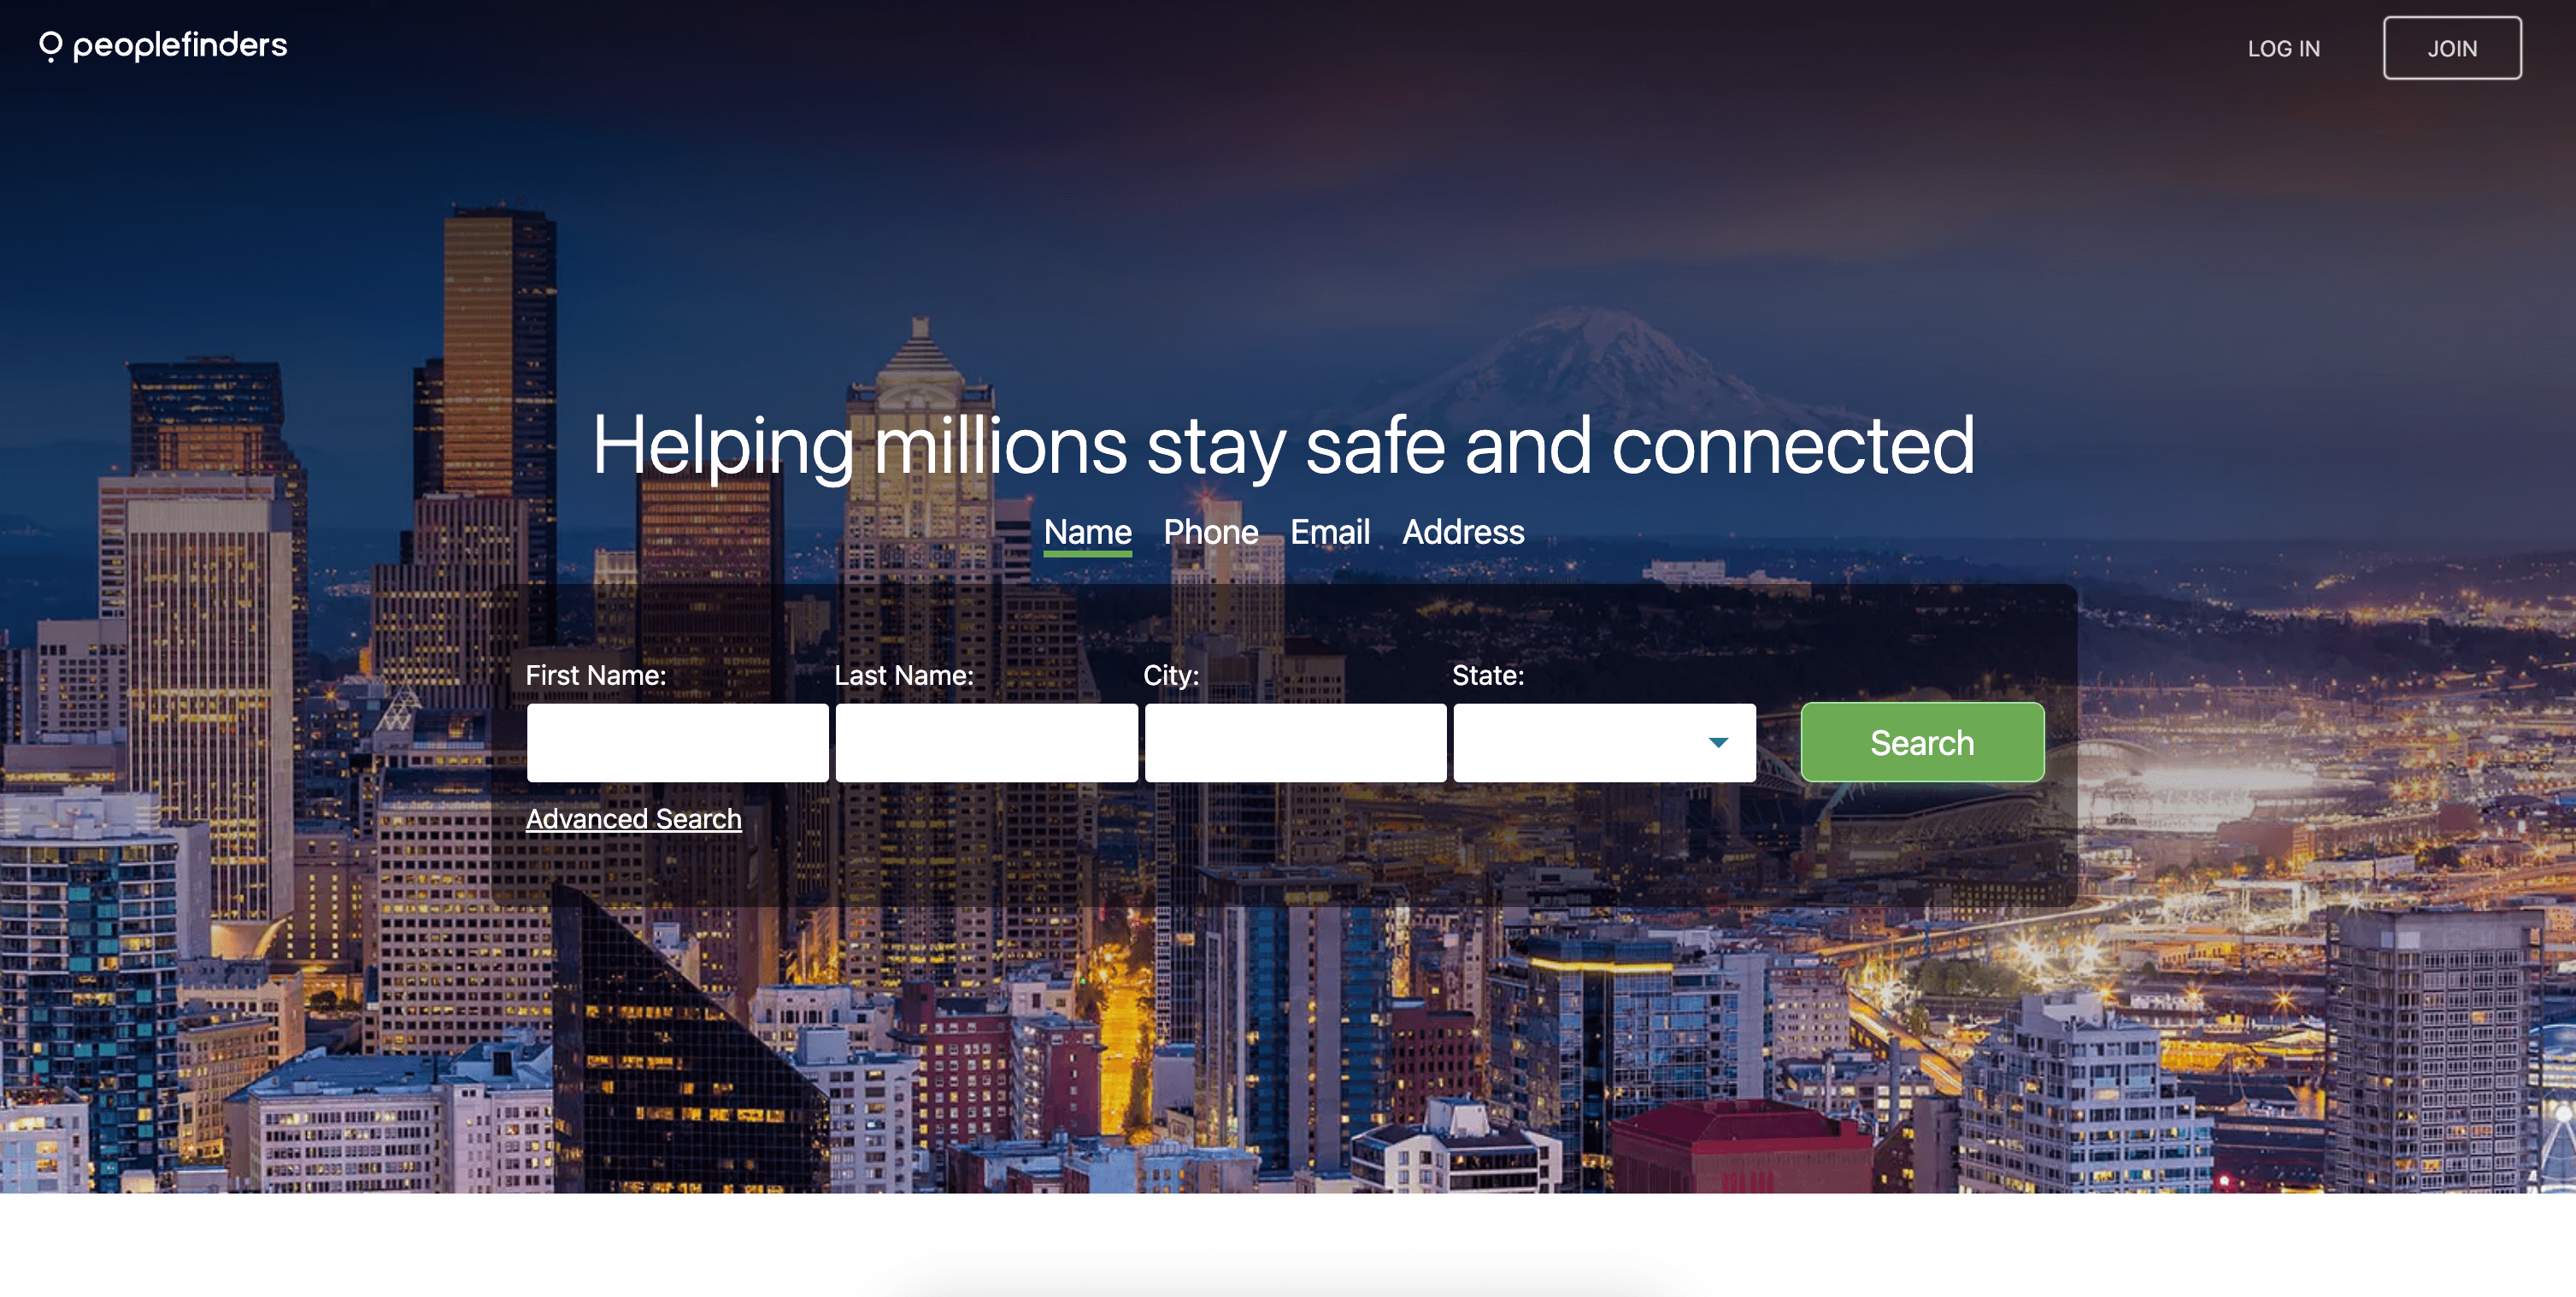Open the State dropdown list
The image size is (2576, 1297).
coord(1604,743)
